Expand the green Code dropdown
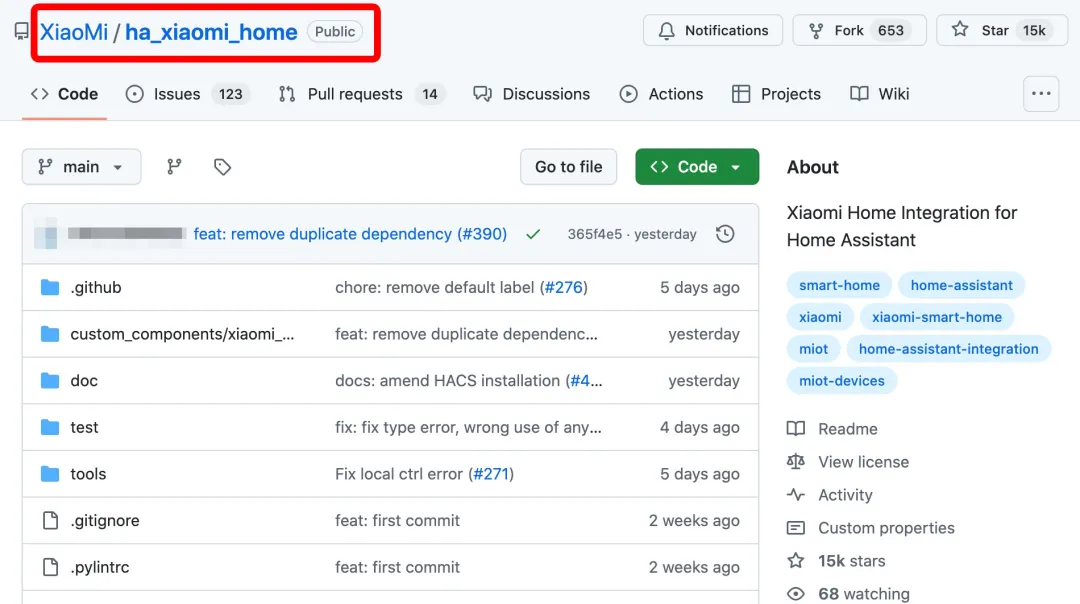 pyautogui.click(x=697, y=167)
